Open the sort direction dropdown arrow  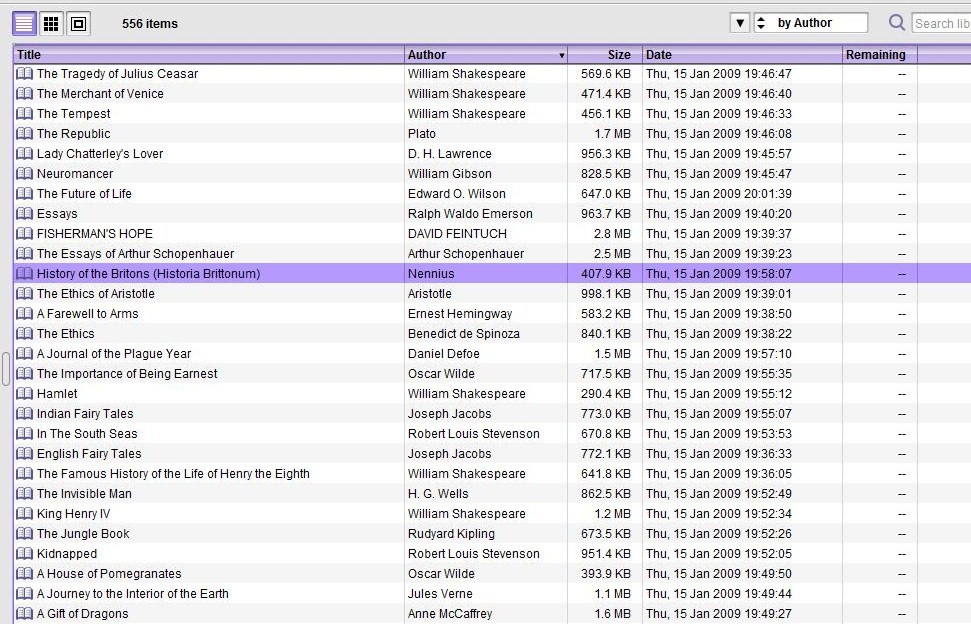click(x=740, y=23)
